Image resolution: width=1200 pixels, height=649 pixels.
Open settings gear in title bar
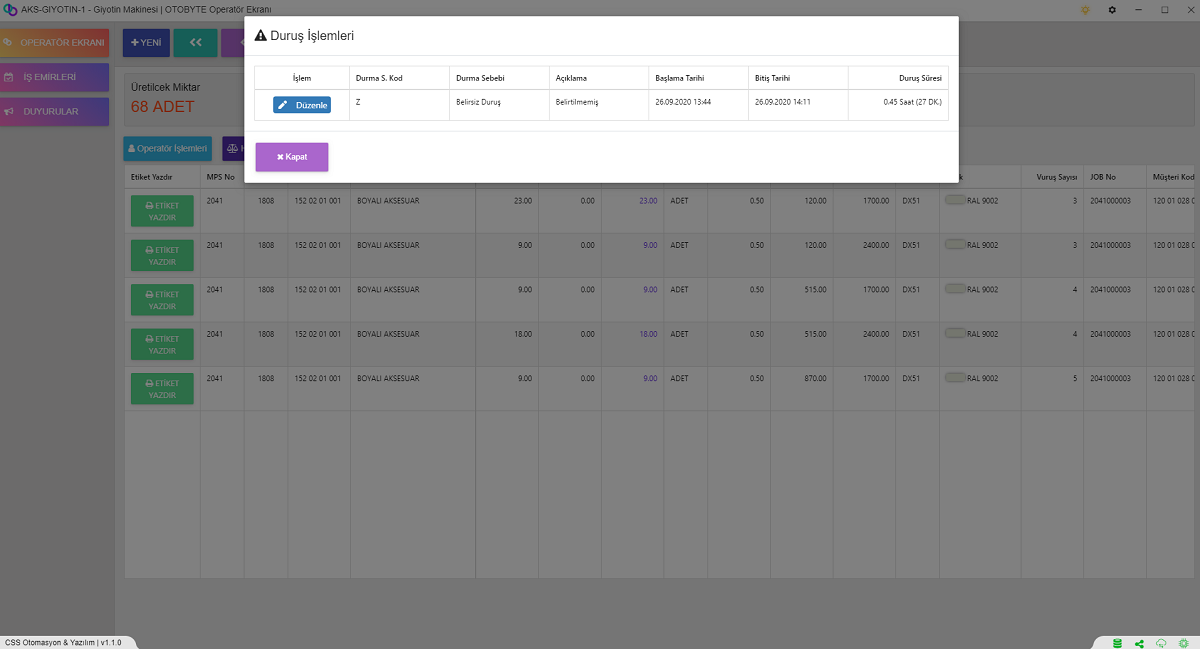(1112, 9)
